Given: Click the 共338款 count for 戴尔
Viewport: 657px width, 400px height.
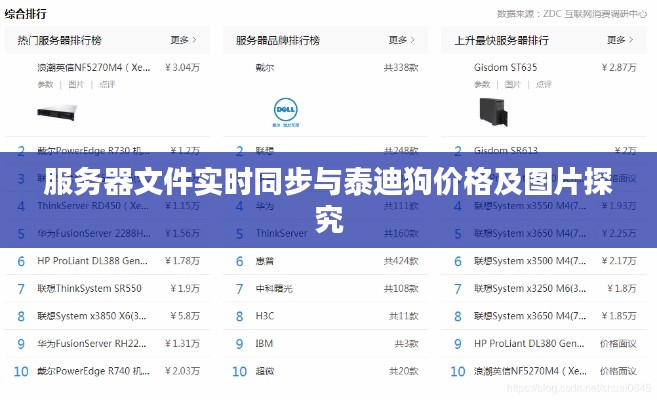Looking at the screenshot, I should [x=401, y=67].
